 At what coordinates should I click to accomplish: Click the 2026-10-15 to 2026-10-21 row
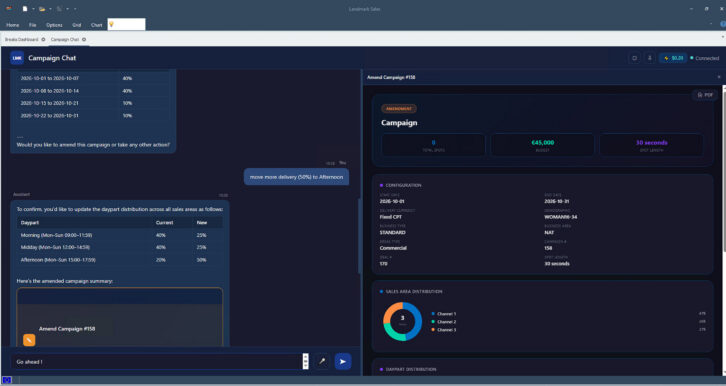click(x=93, y=103)
